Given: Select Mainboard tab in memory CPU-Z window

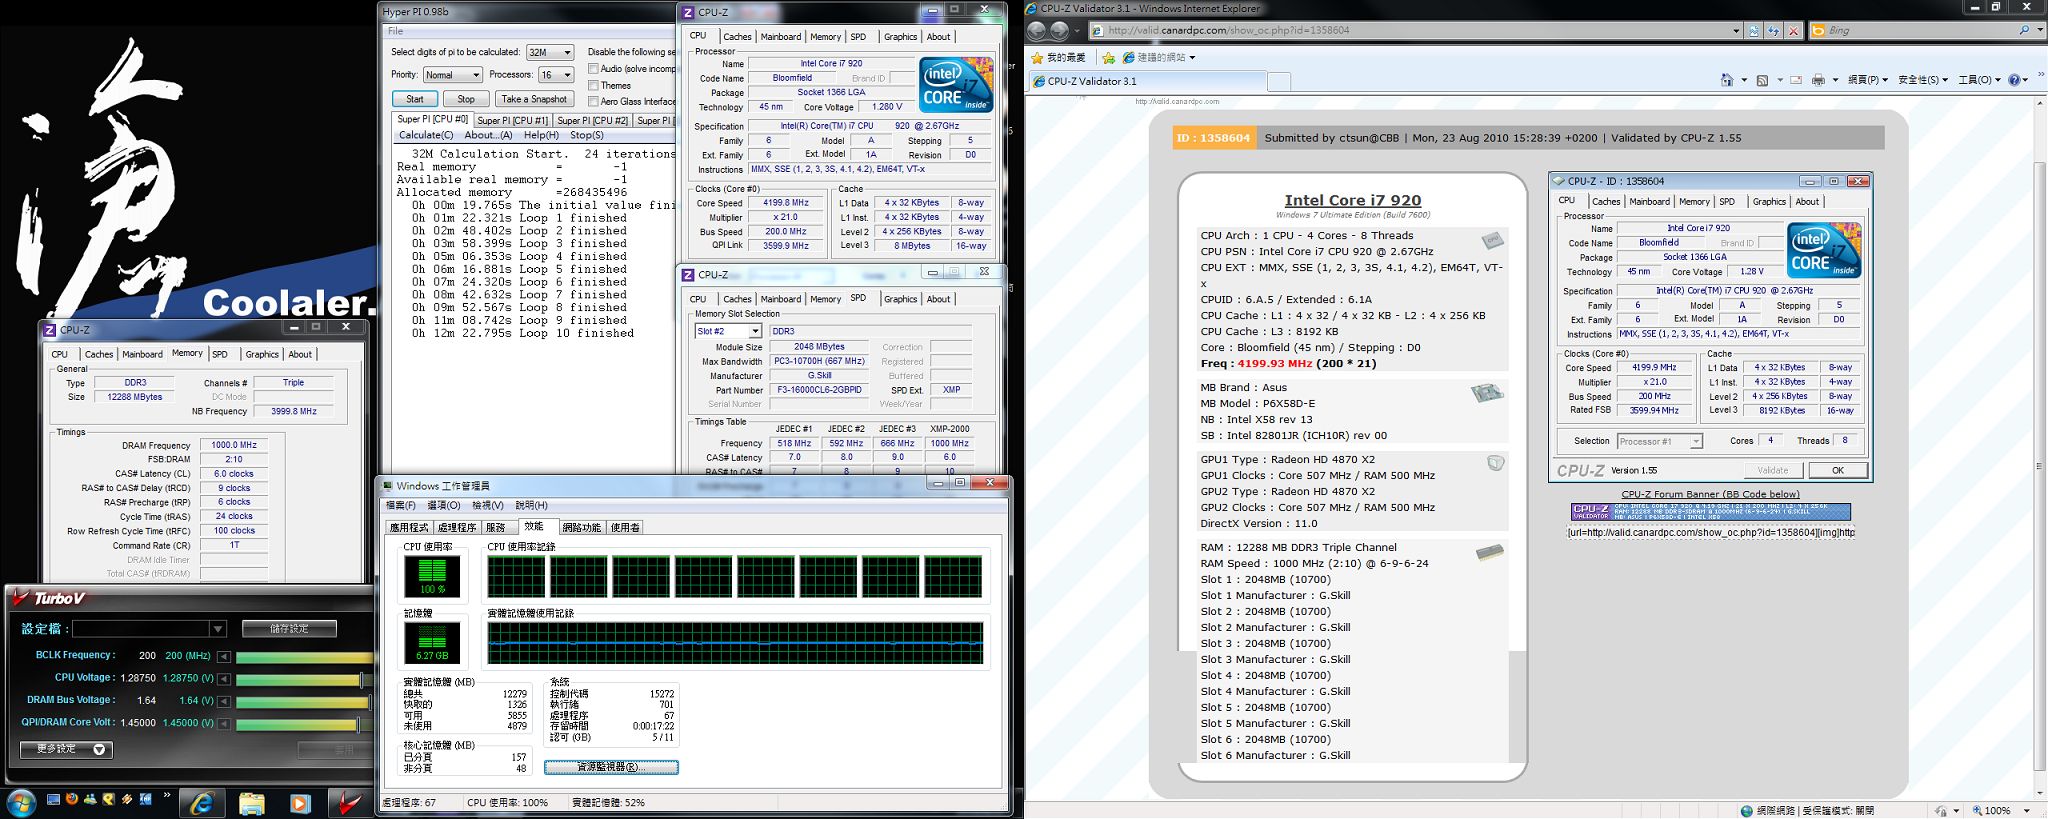Looking at the screenshot, I should click(142, 354).
